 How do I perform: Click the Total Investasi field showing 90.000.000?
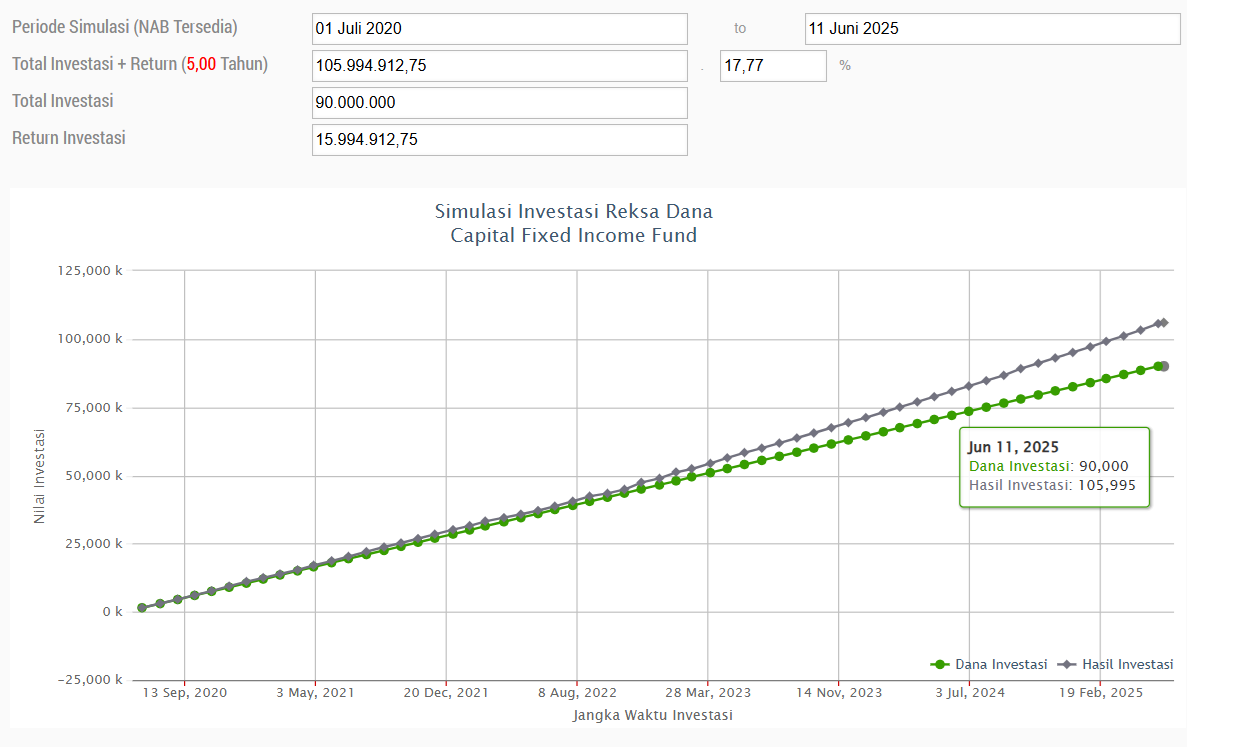[500, 103]
